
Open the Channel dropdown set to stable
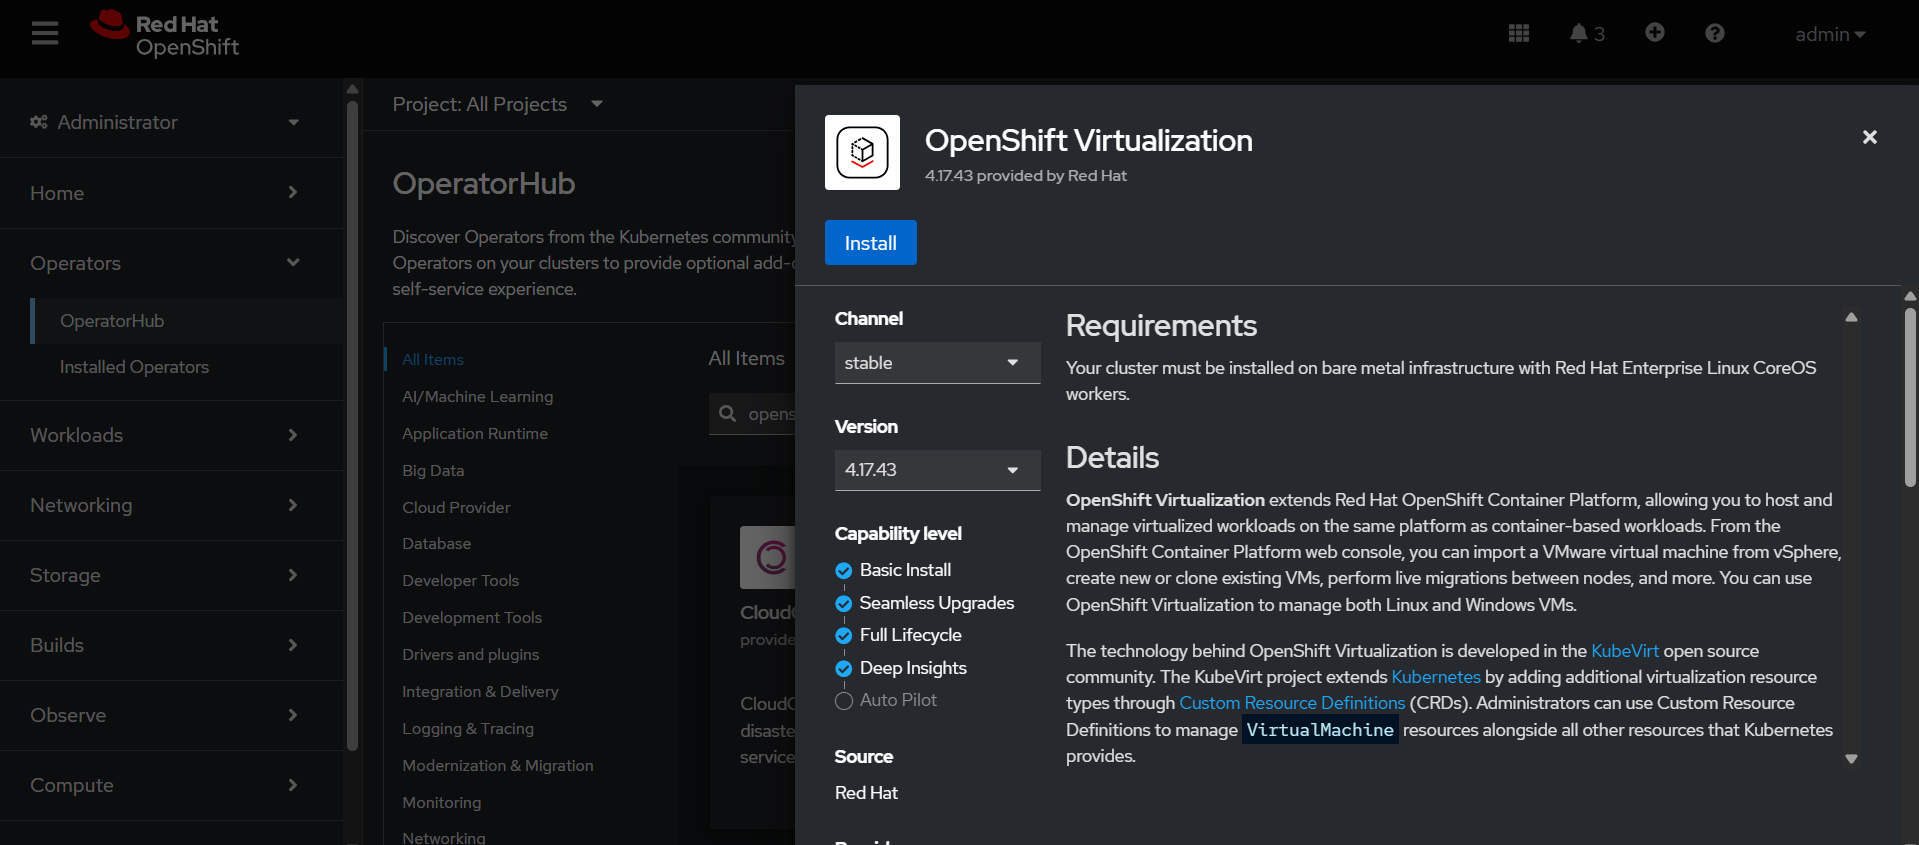[937, 363]
